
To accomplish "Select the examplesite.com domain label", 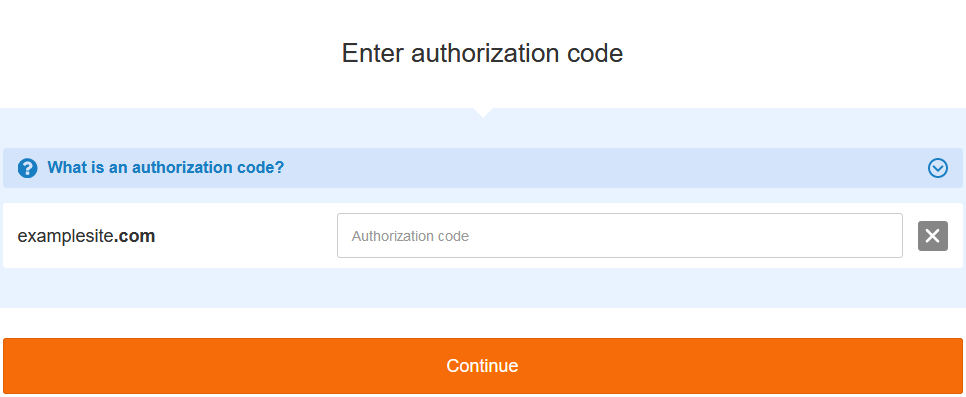I will 86,235.
